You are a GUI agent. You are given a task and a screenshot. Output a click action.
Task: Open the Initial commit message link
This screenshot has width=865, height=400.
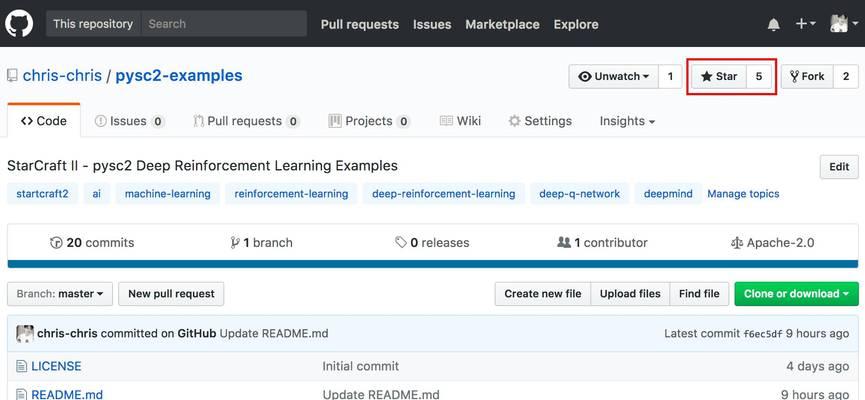pyautogui.click(x=361, y=366)
